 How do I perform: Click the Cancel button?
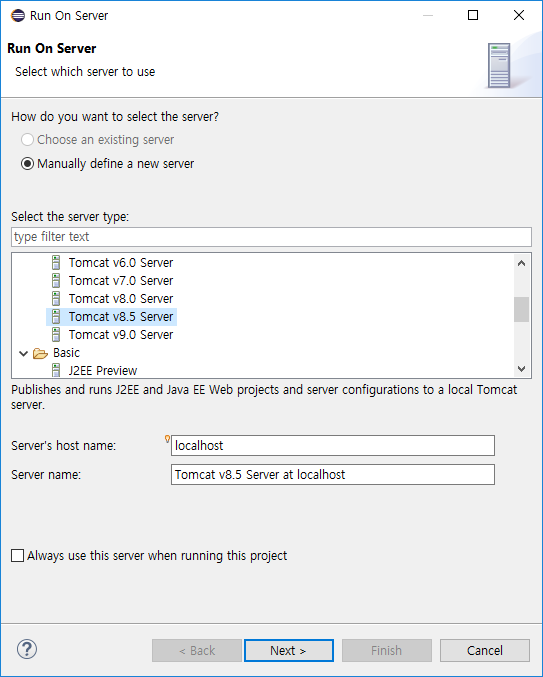coord(485,650)
